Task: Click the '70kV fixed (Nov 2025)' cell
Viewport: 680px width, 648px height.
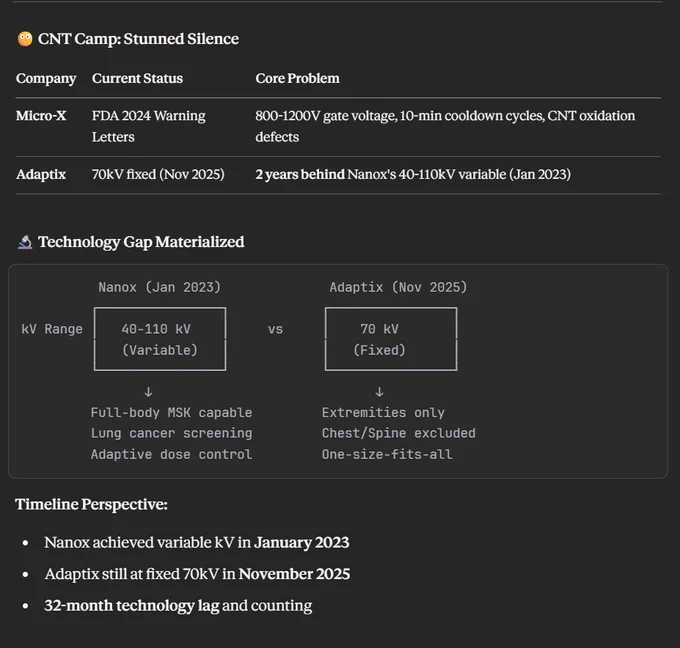Action: click(x=158, y=174)
